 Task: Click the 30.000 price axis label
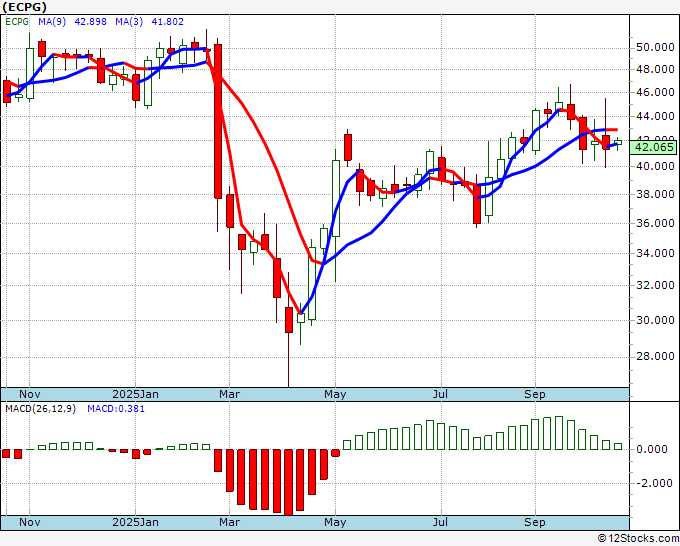click(x=655, y=320)
